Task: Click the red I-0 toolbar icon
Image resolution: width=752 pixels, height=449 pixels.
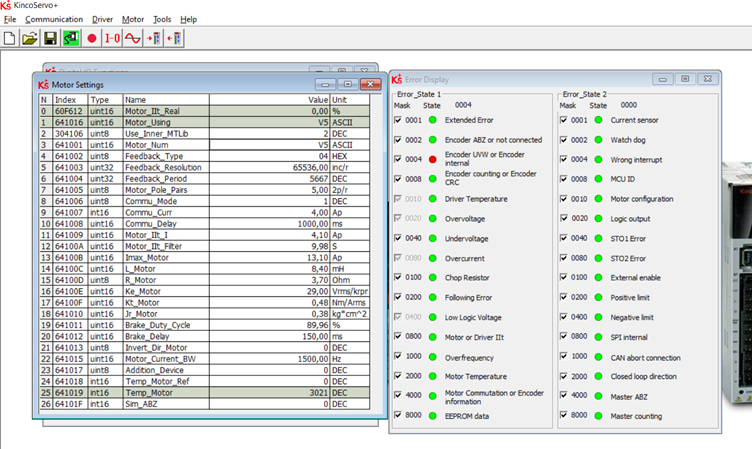Action: point(112,39)
